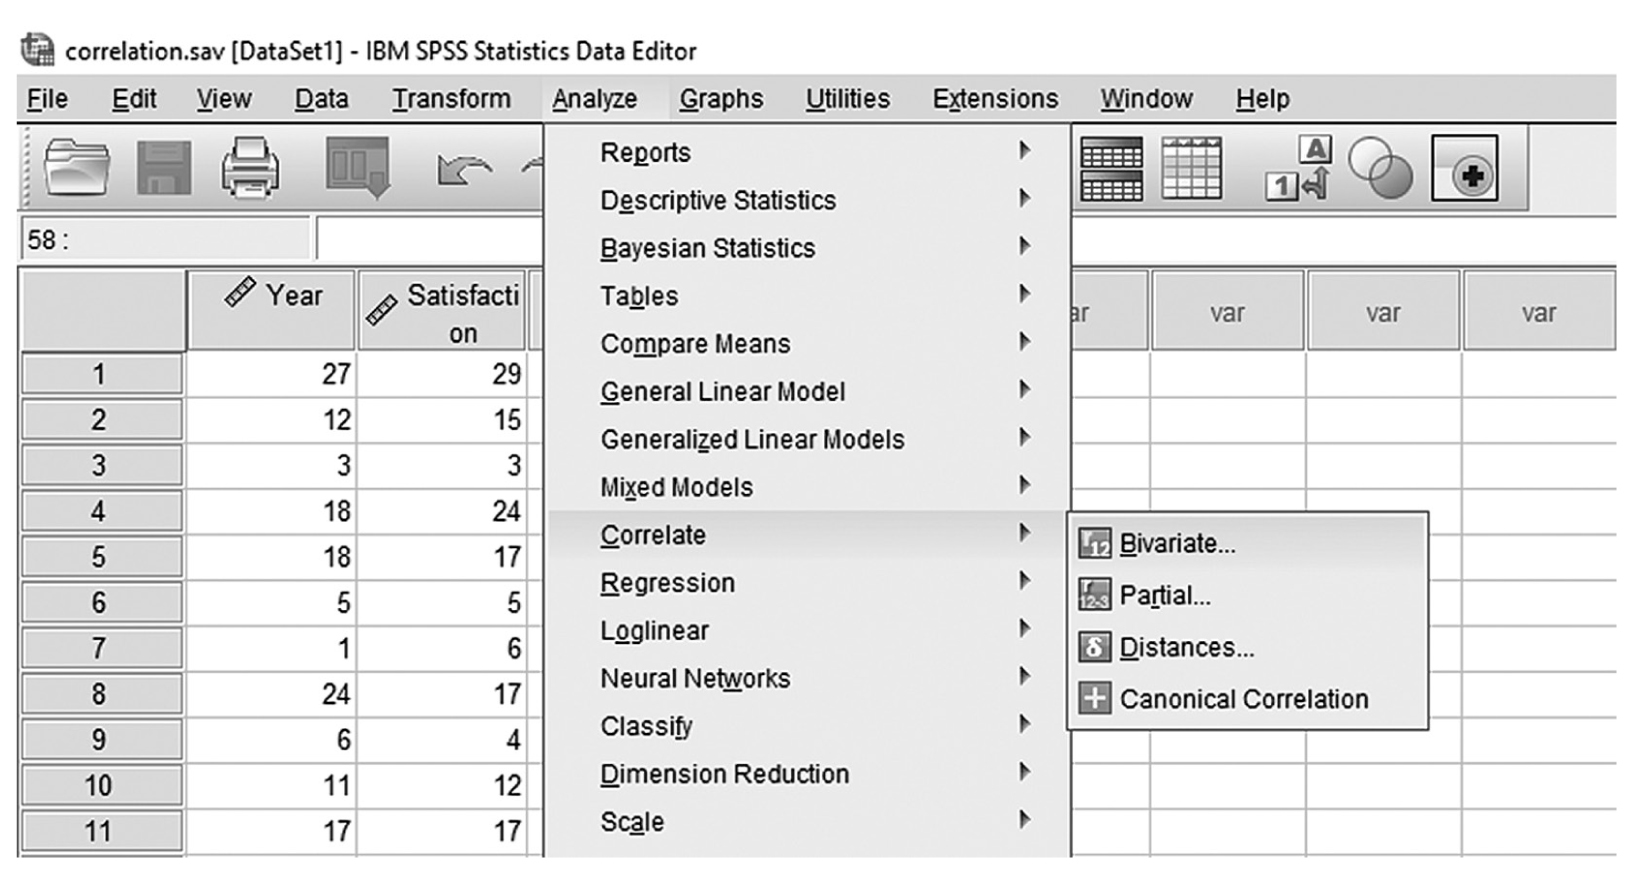Screen dimensions: 1628x884
Task: Open the Scale menu entry
Action: [808, 822]
